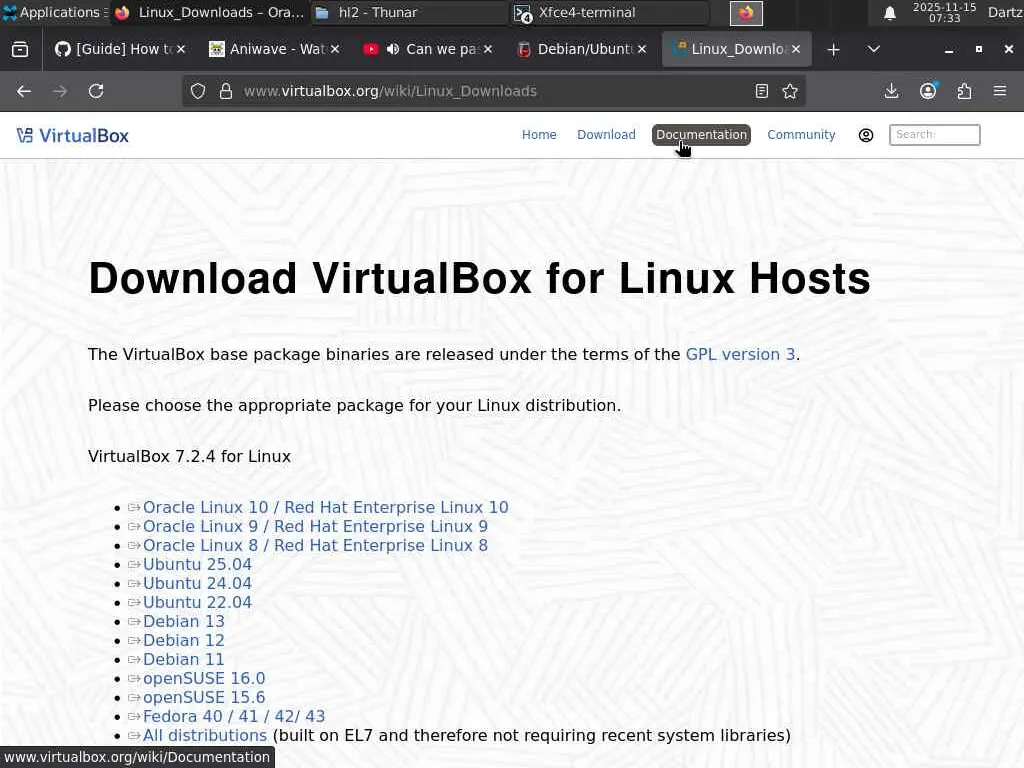Open Oracle Linux 10 / RHEL 10 link

click(x=325, y=507)
